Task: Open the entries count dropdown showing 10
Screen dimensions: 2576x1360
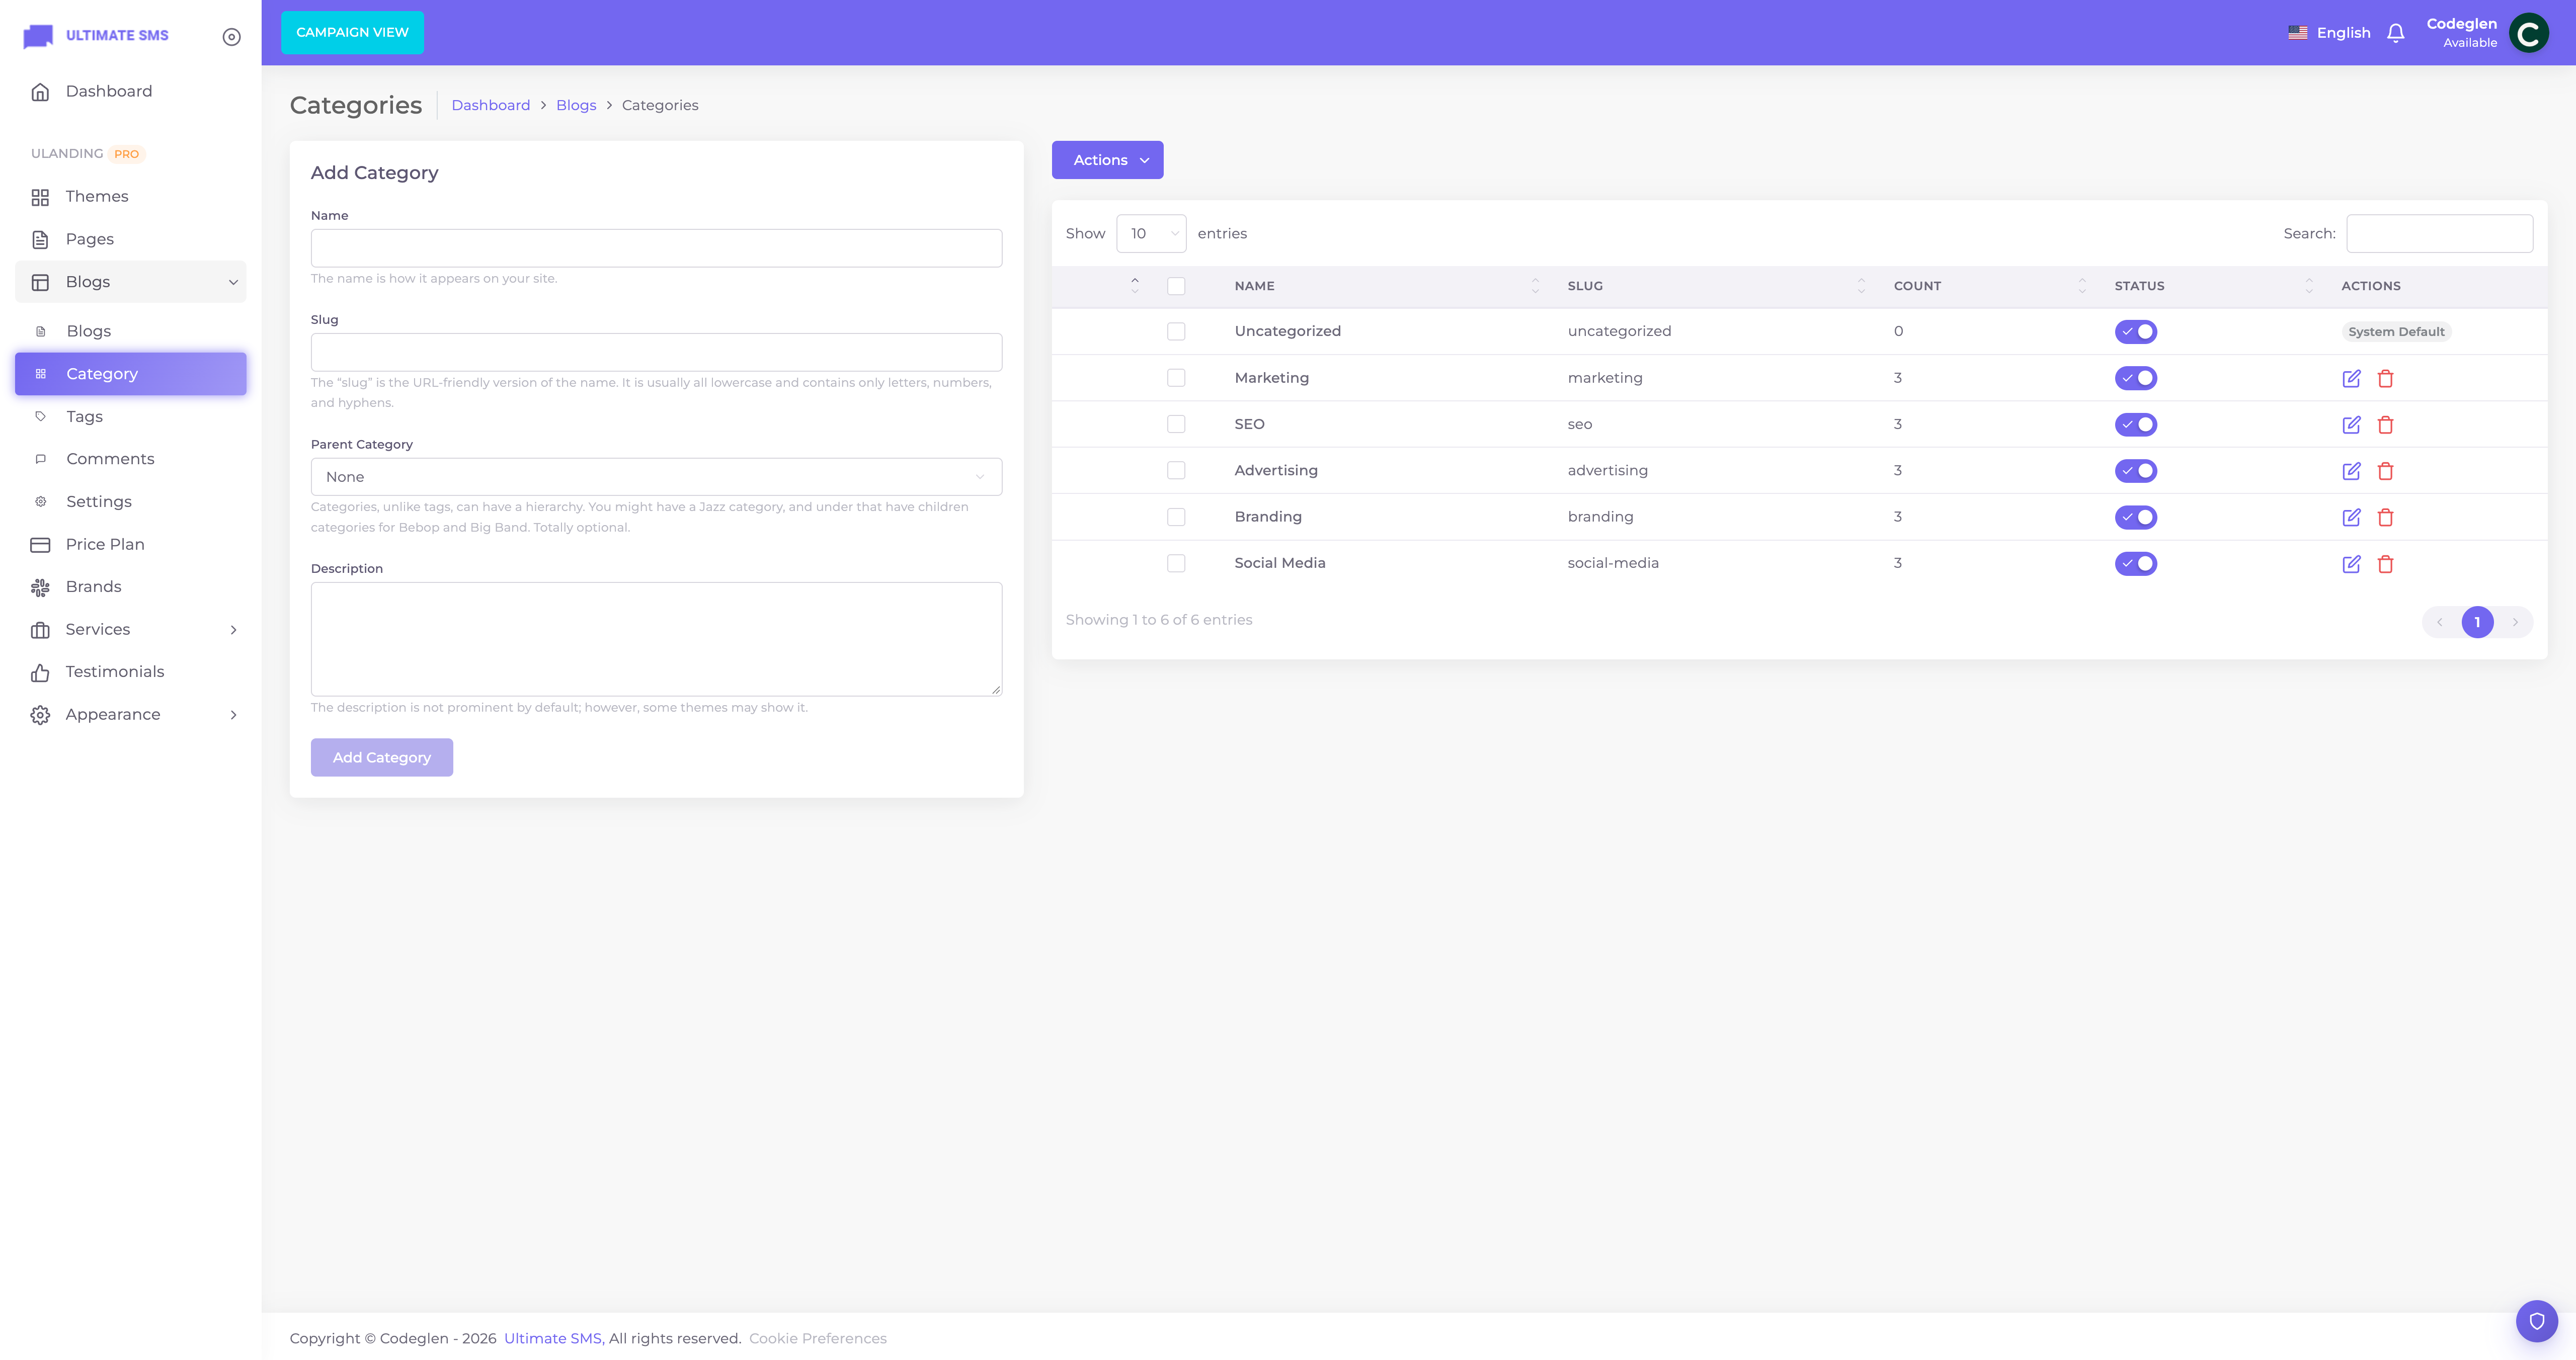Action: click(1151, 233)
